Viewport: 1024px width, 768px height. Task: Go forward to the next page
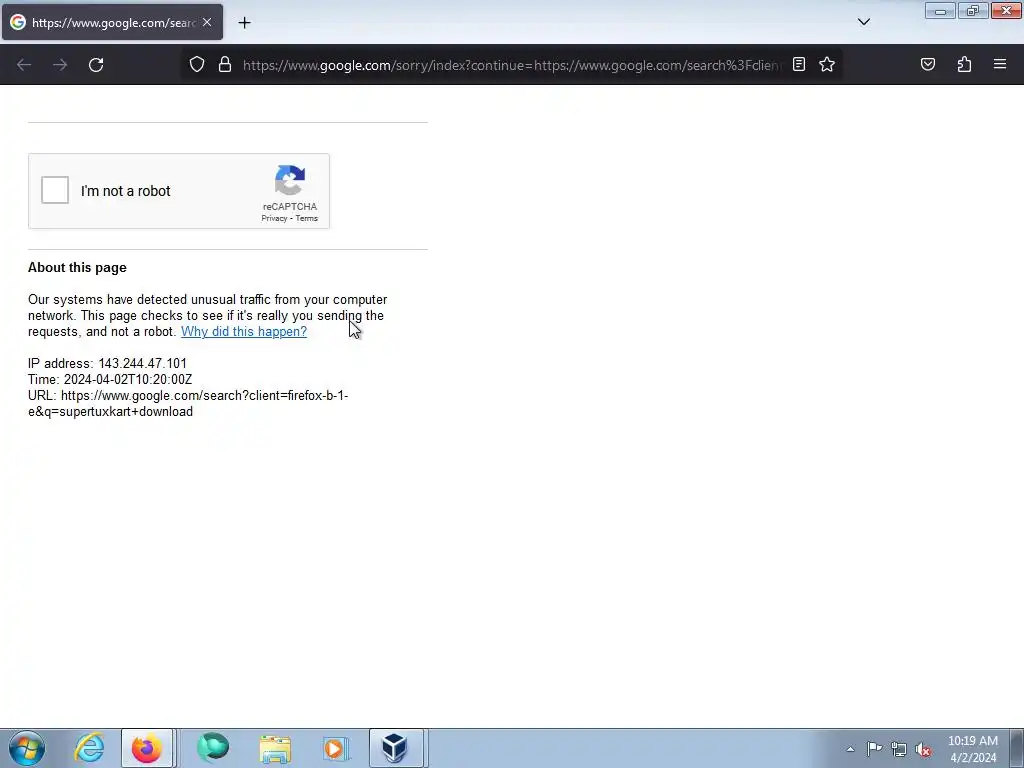[x=60, y=65]
